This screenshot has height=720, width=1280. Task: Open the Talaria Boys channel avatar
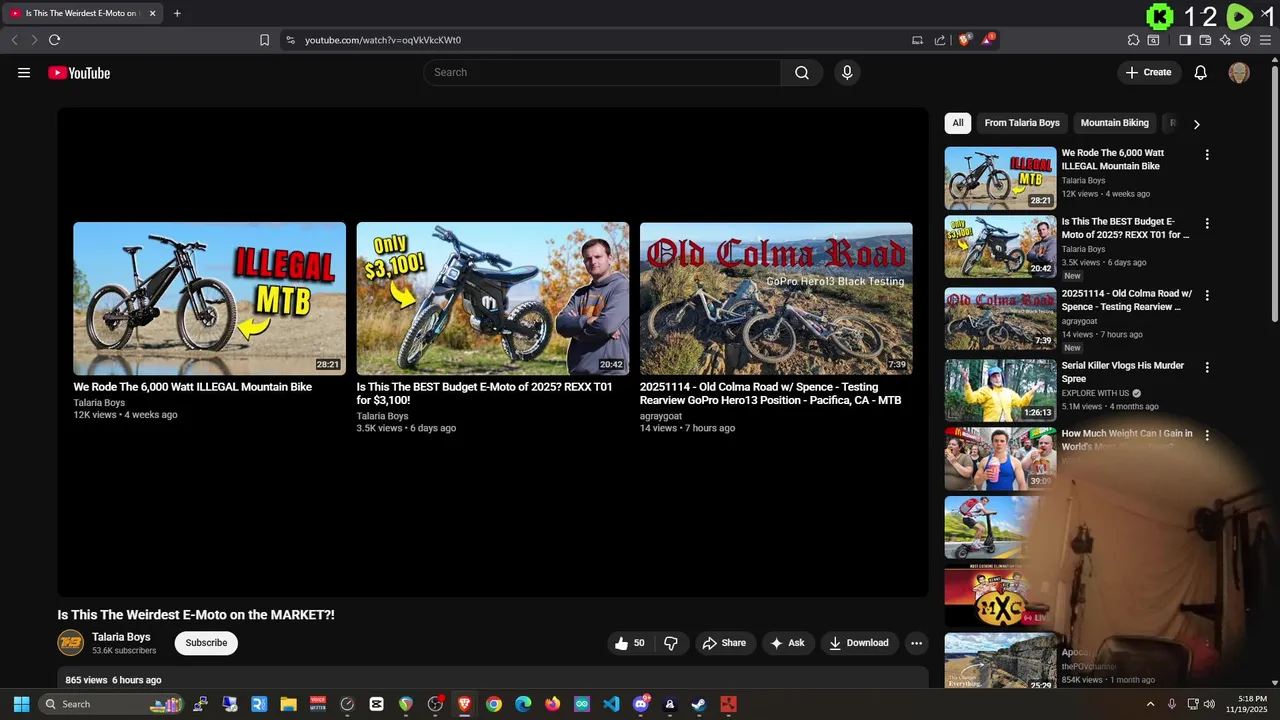[70, 643]
